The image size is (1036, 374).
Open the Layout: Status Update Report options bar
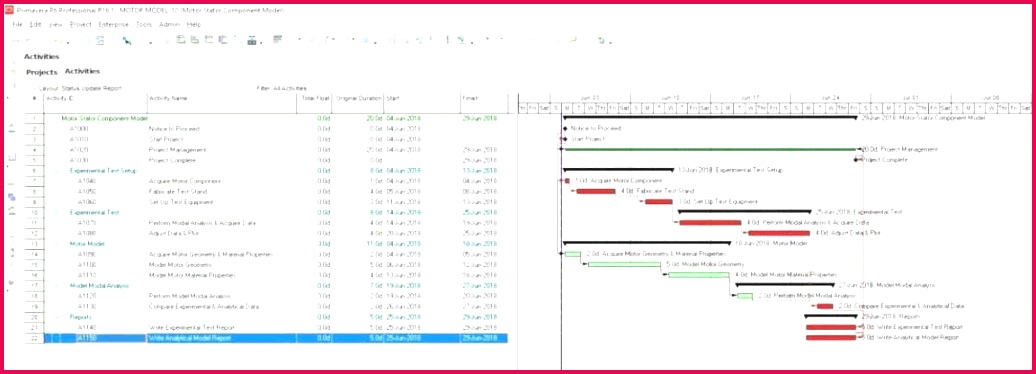click(80, 88)
